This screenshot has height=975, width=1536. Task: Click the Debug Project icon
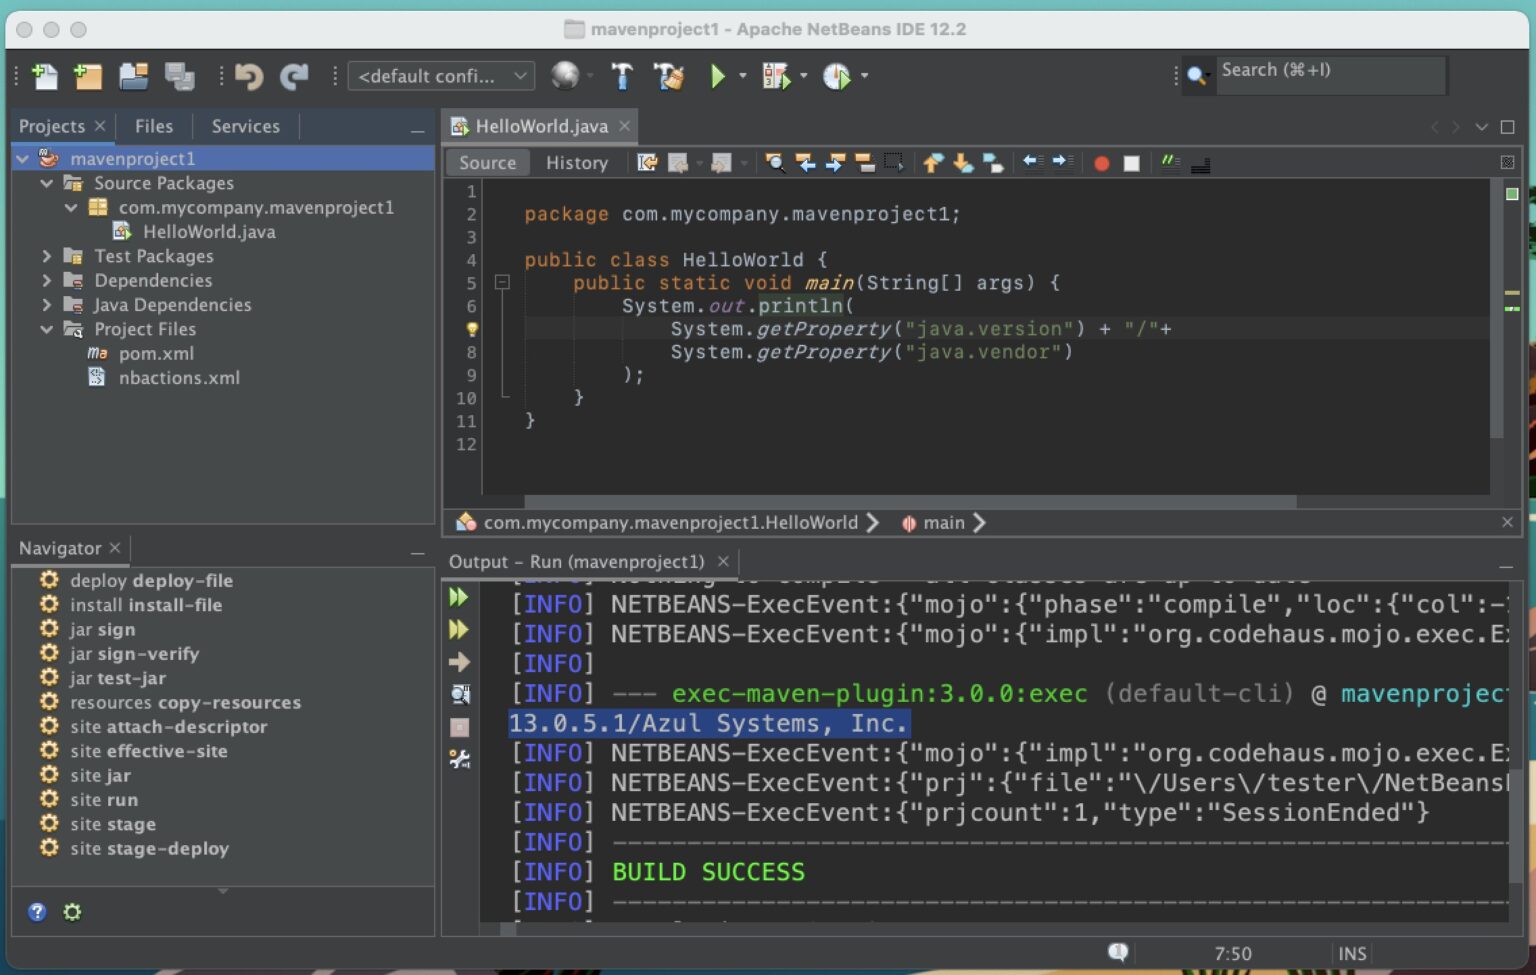(x=777, y=76)
